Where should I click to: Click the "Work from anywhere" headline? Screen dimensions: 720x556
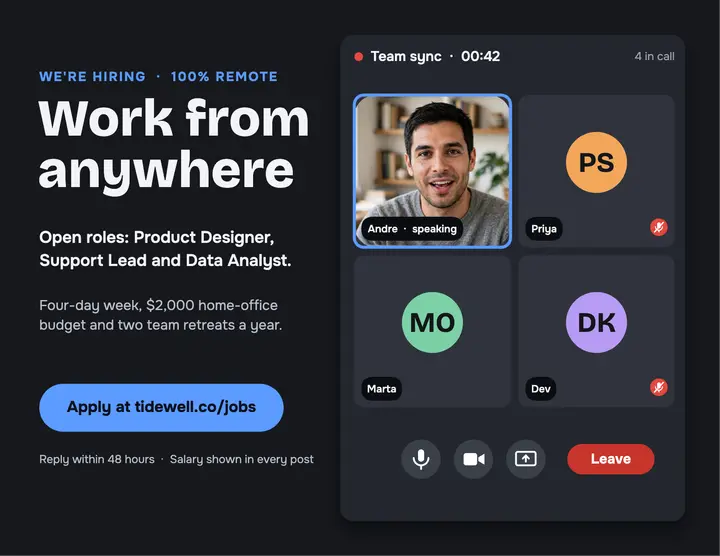[x=174, y=145]
